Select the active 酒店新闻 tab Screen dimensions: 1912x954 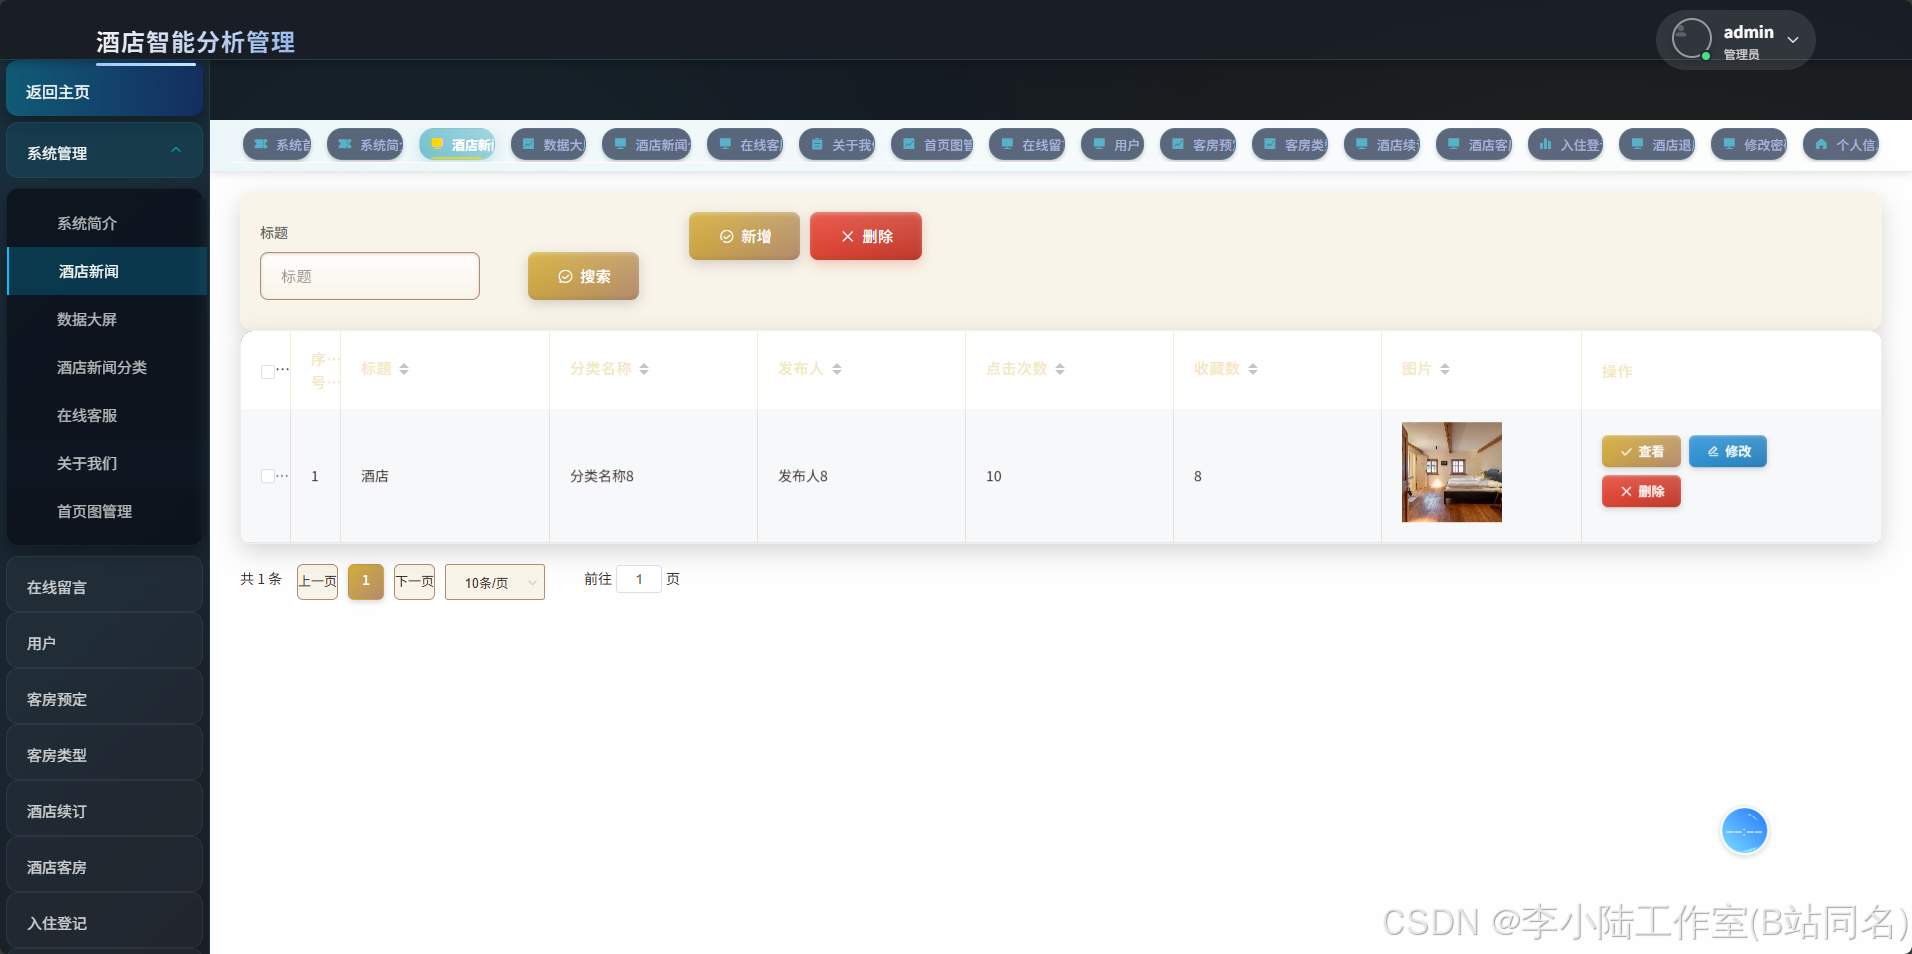457,145
